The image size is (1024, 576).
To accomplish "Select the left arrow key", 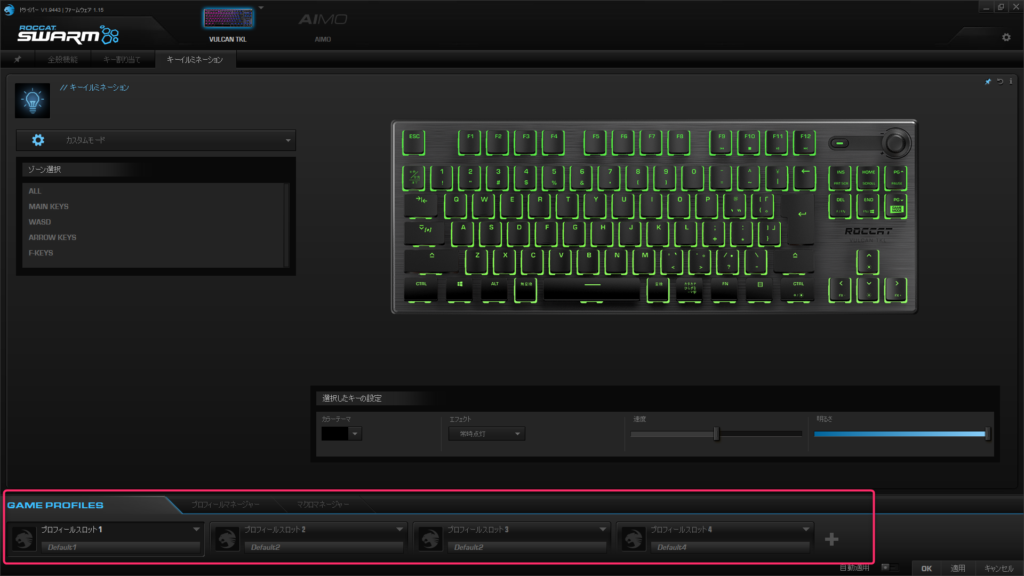I will point(840,289).
